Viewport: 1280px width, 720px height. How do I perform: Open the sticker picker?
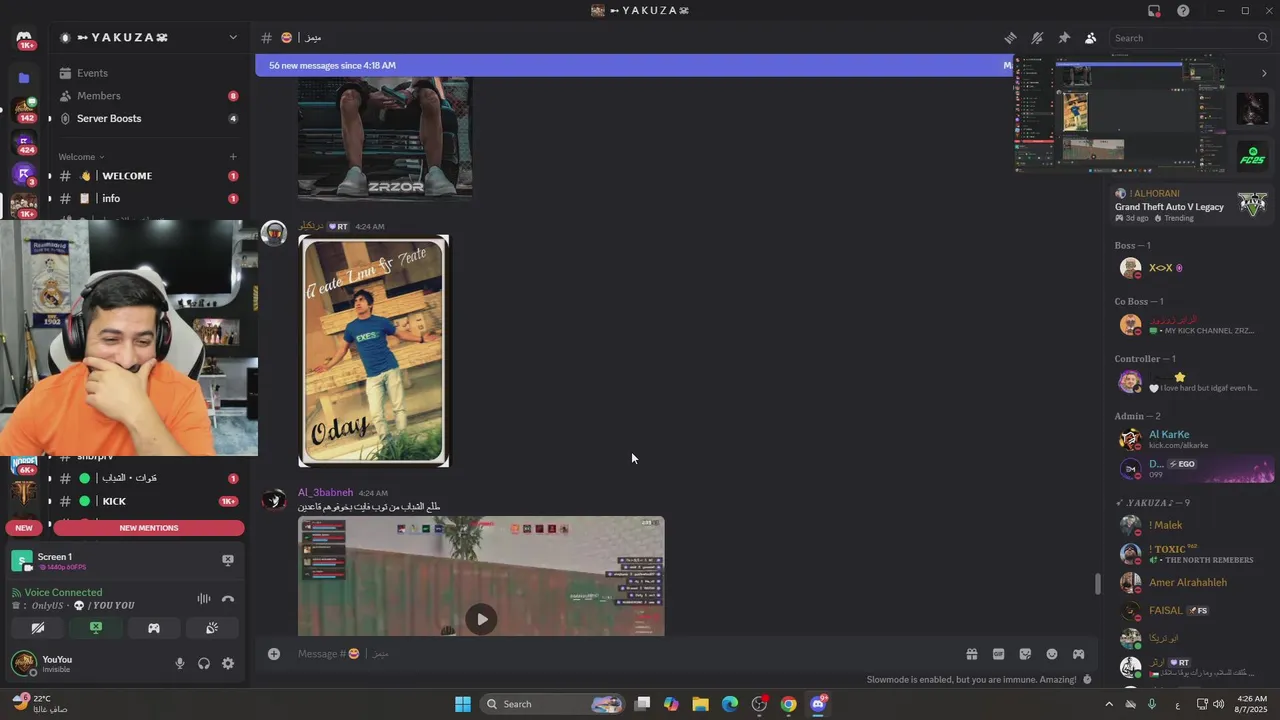[1025, 654]
